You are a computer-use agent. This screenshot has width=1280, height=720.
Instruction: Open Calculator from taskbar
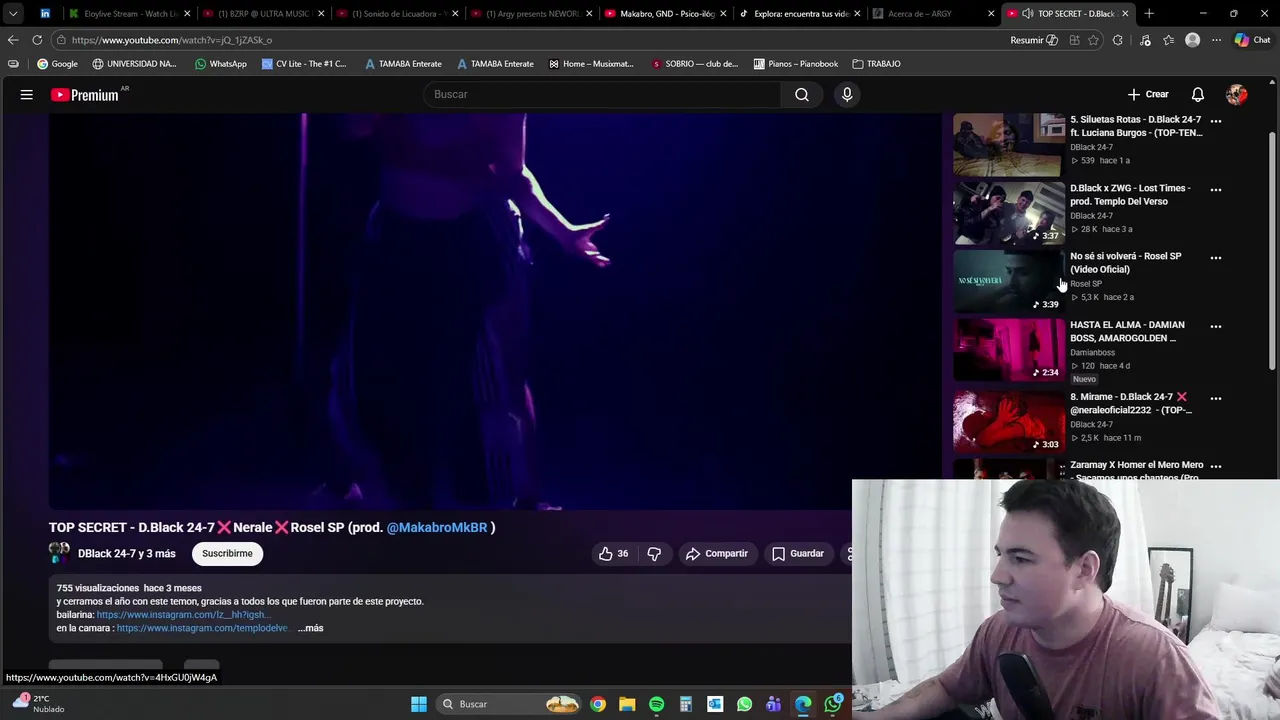(x=685, y=704)
